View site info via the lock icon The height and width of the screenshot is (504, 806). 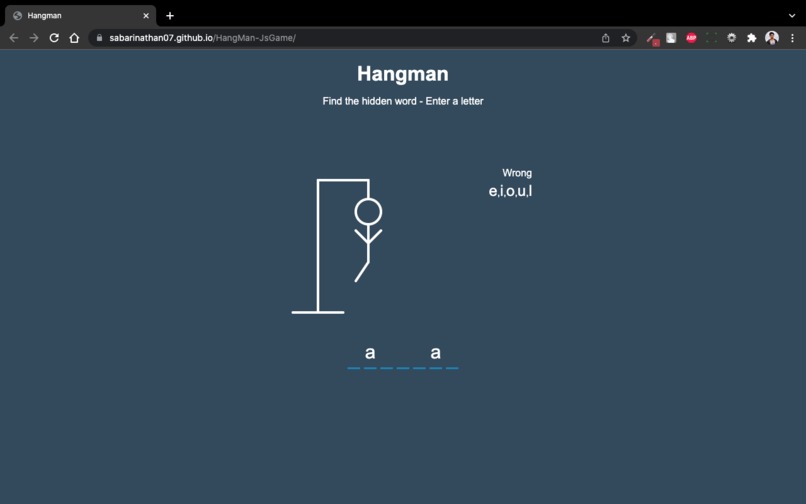click(x=99, y=38)
